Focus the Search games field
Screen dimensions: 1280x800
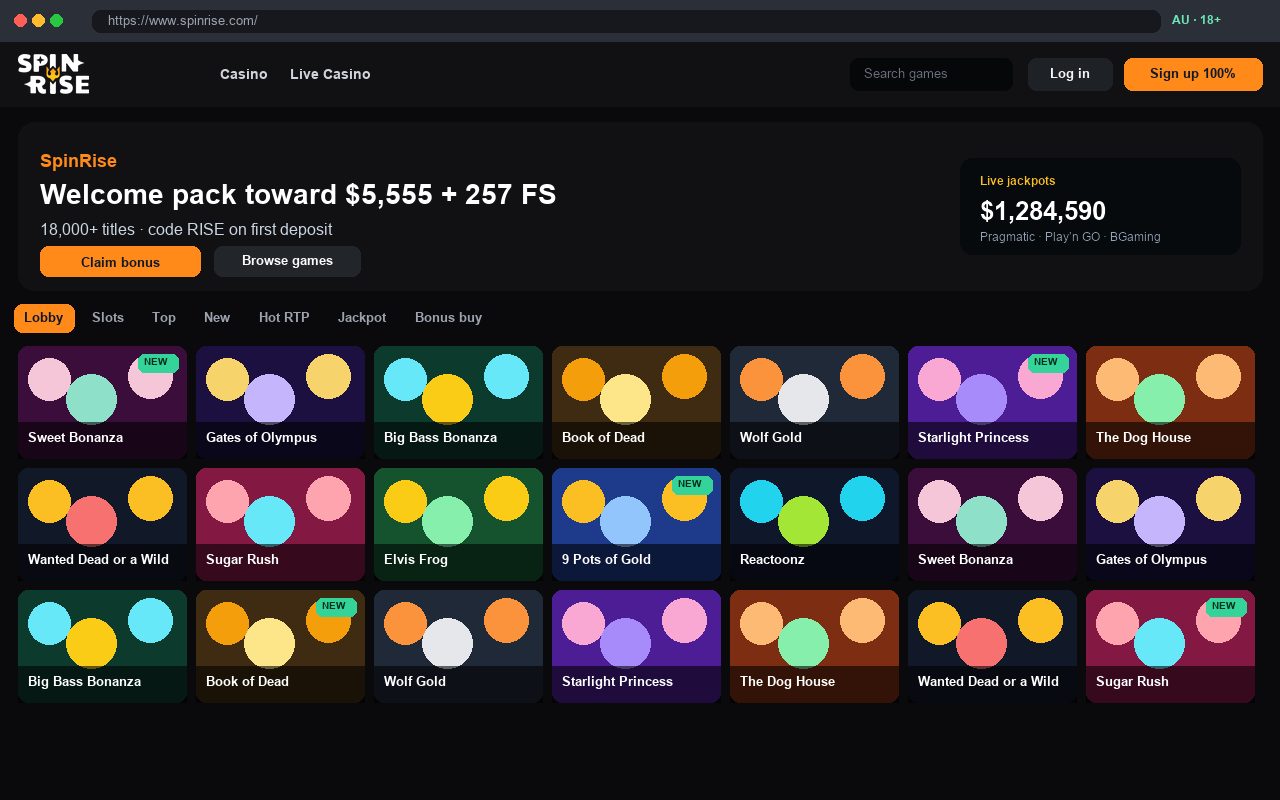[x=931, y=74]
